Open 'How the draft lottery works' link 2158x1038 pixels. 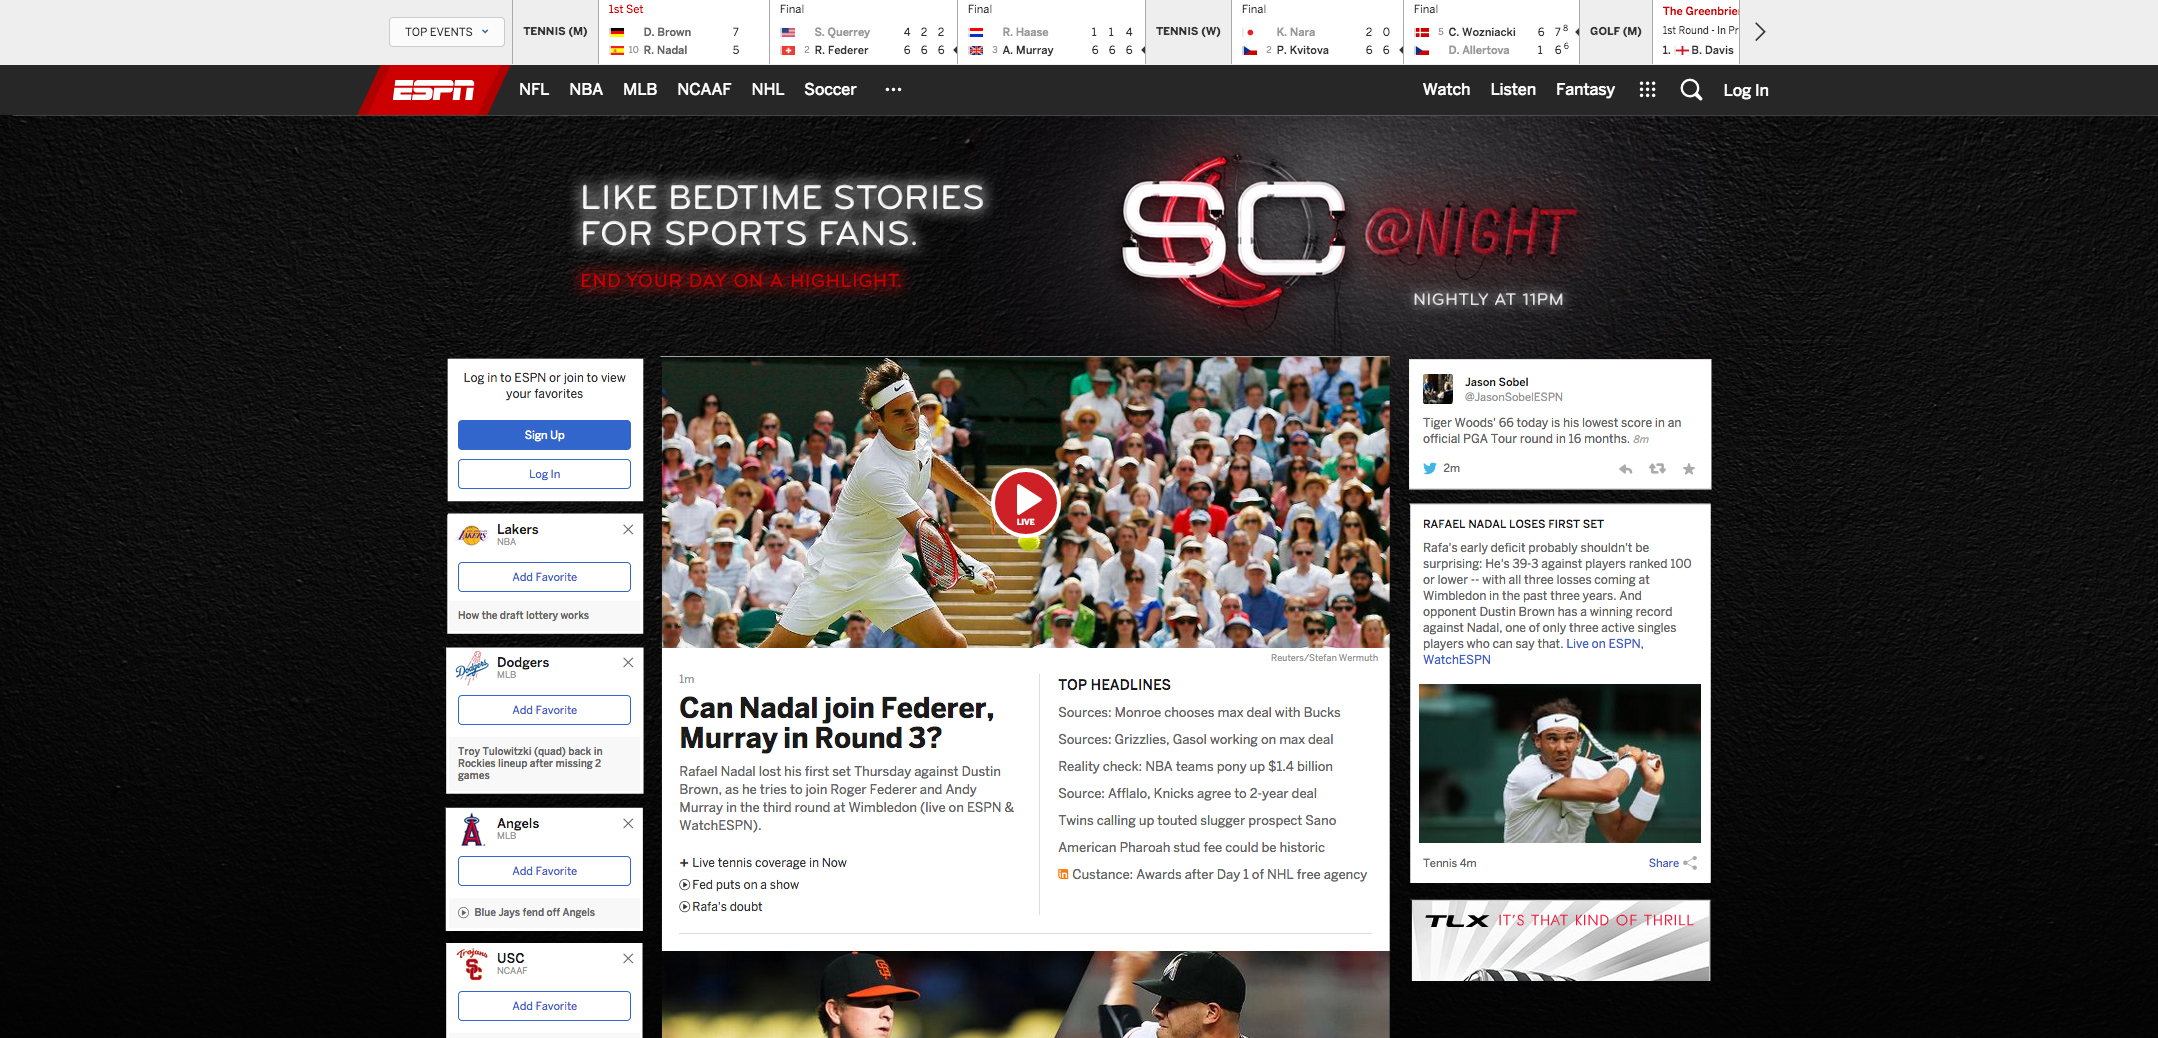523,615
